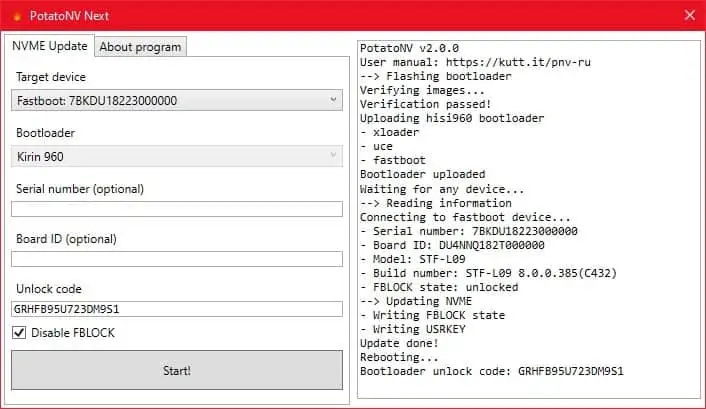Click the Bootloader dropdown chevron arrow
The image size is (706, 409).
(333, 155)
